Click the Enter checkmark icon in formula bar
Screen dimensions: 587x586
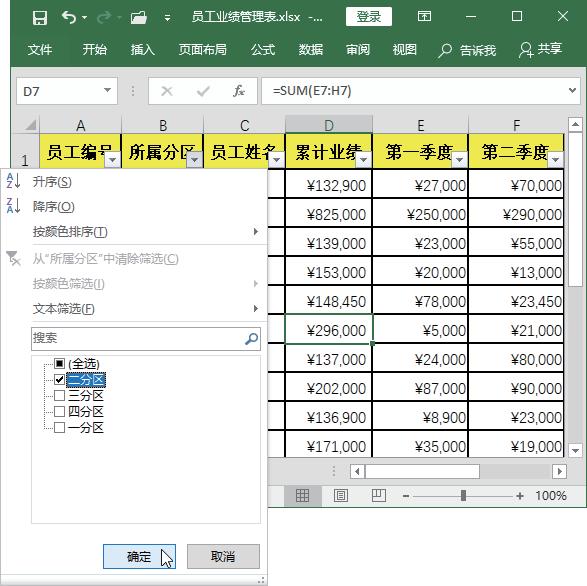click(203, 91)
